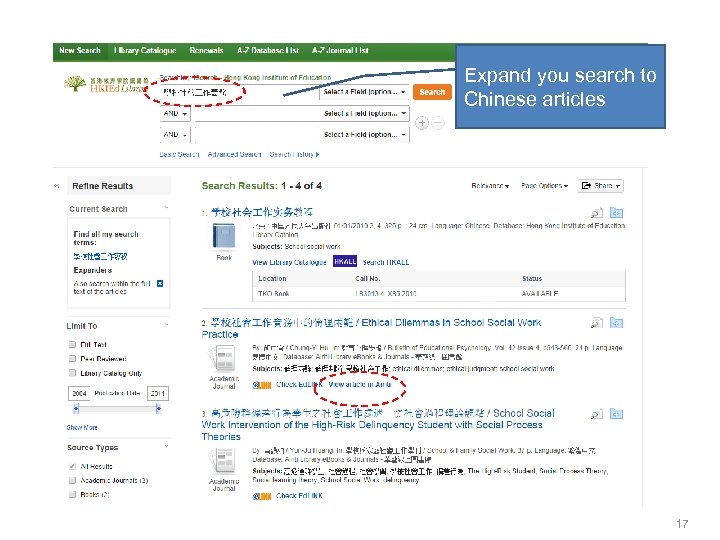Screen dimensions: 720x540
Task: Open the first AND operator dropdown
Action: point(175,113)
